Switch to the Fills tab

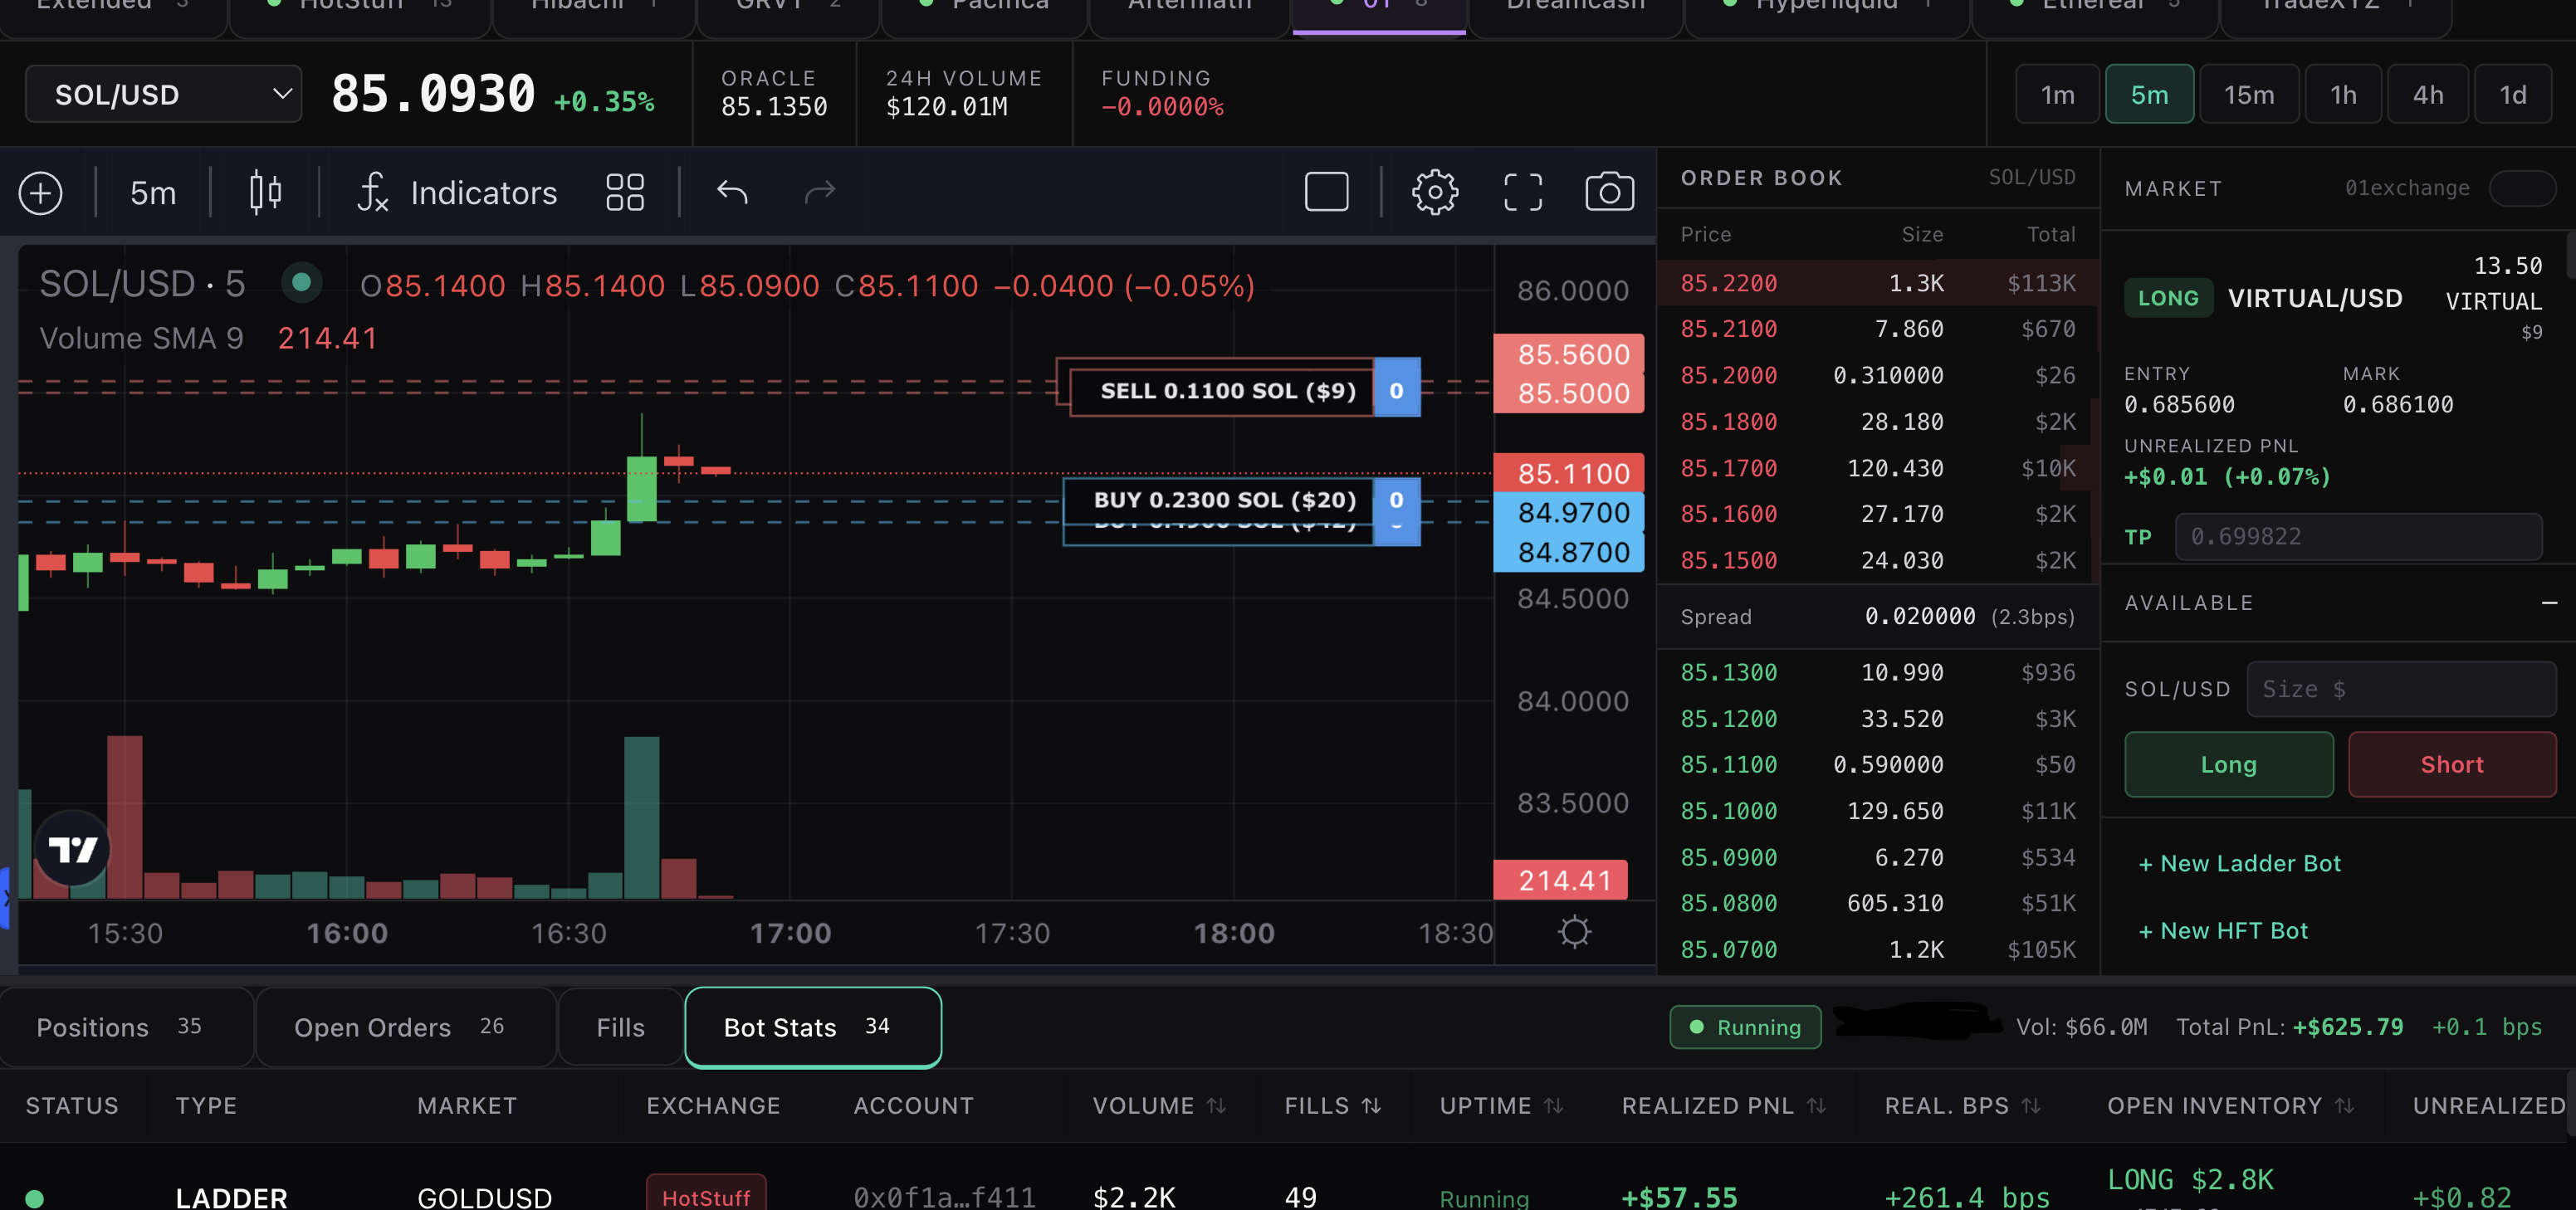(x=620, y=1027)
